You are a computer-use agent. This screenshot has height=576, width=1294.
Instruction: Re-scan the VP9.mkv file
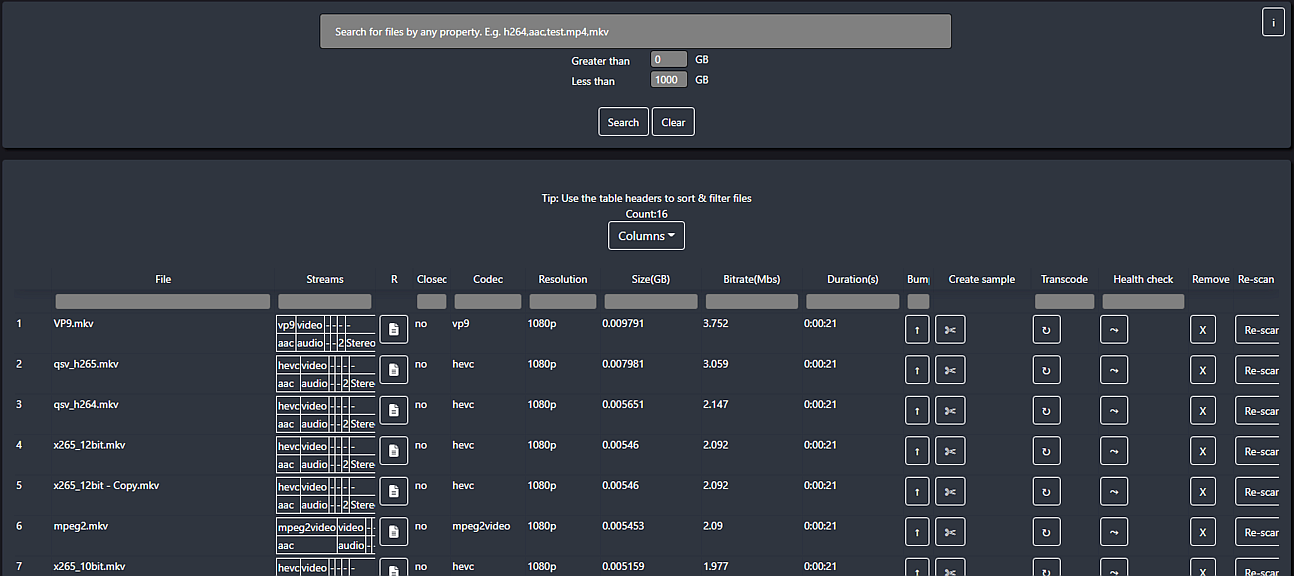(x=1258, y=329)
